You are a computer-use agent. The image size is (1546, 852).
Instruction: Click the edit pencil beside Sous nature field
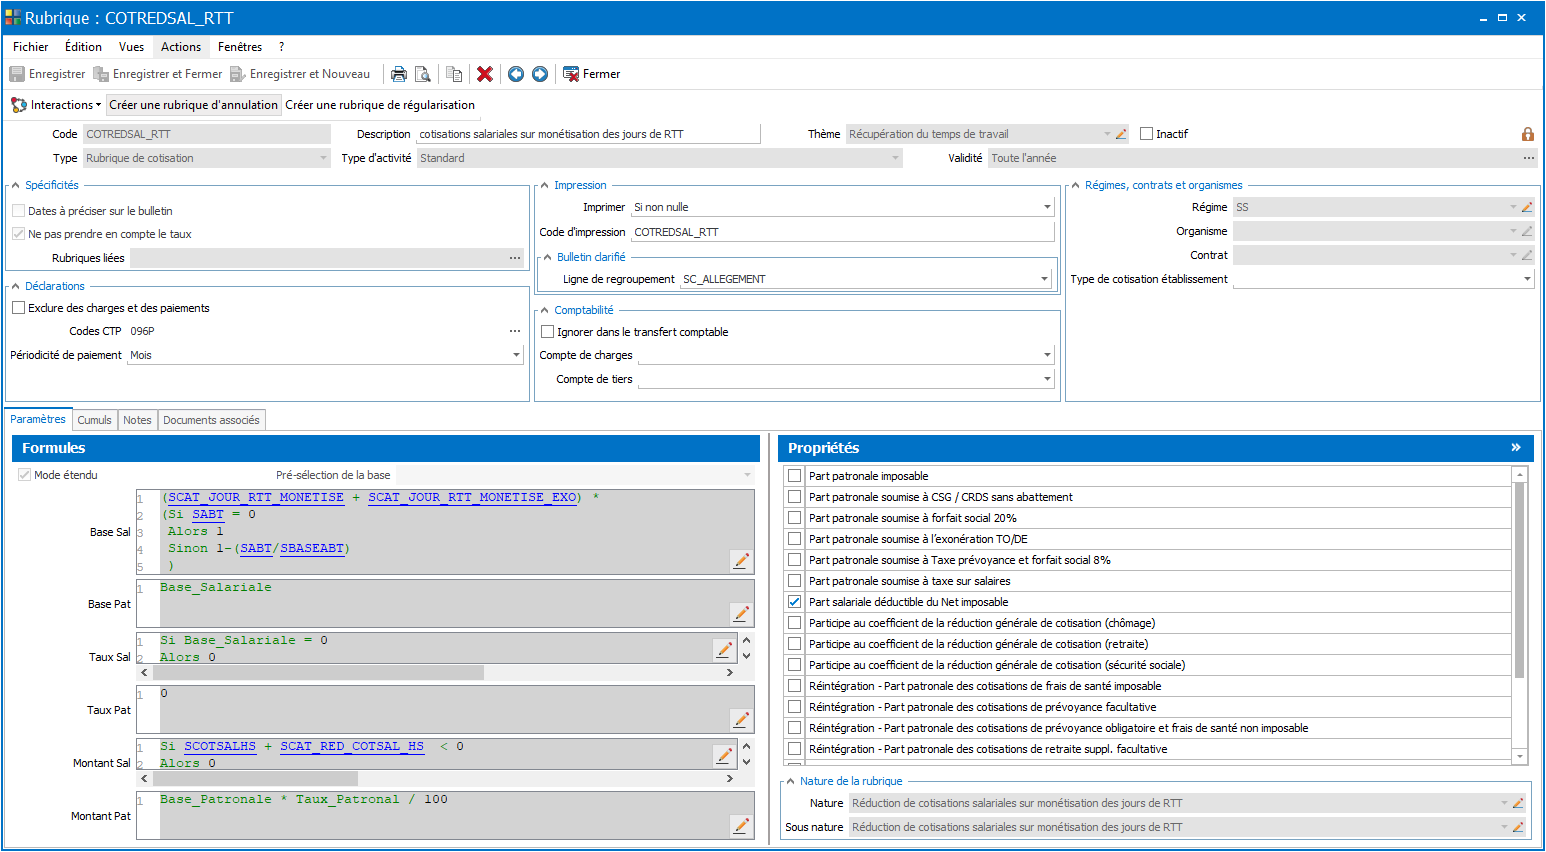[1518, 827]
